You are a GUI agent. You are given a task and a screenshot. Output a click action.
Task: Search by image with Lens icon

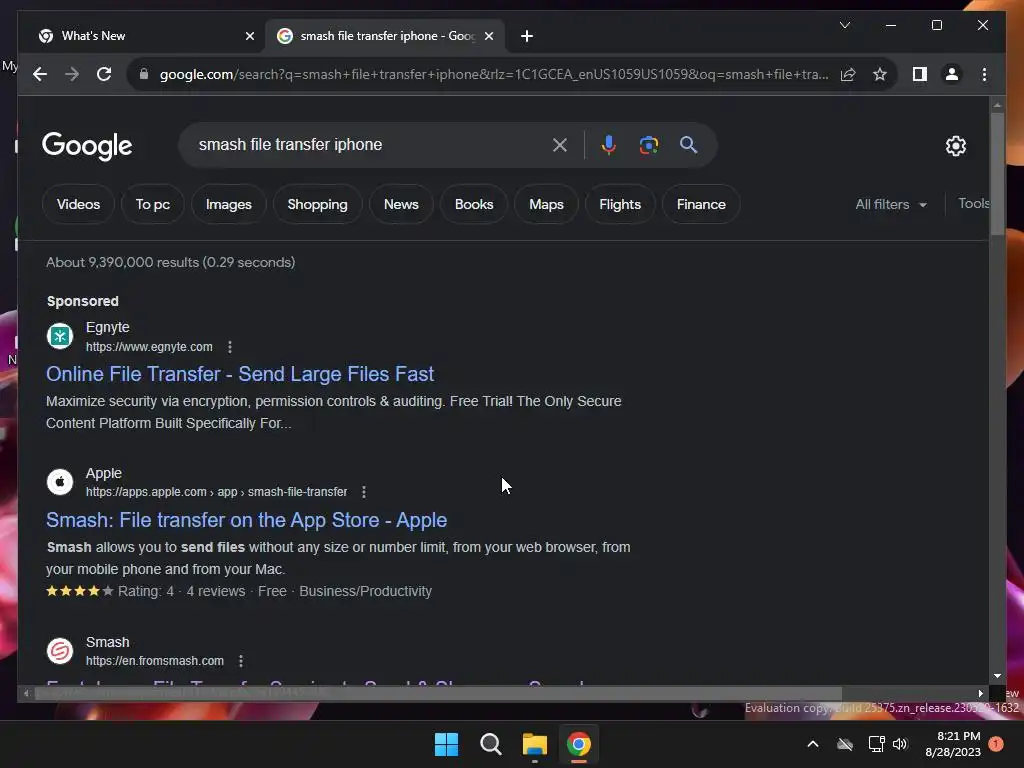tap(648, 145)
